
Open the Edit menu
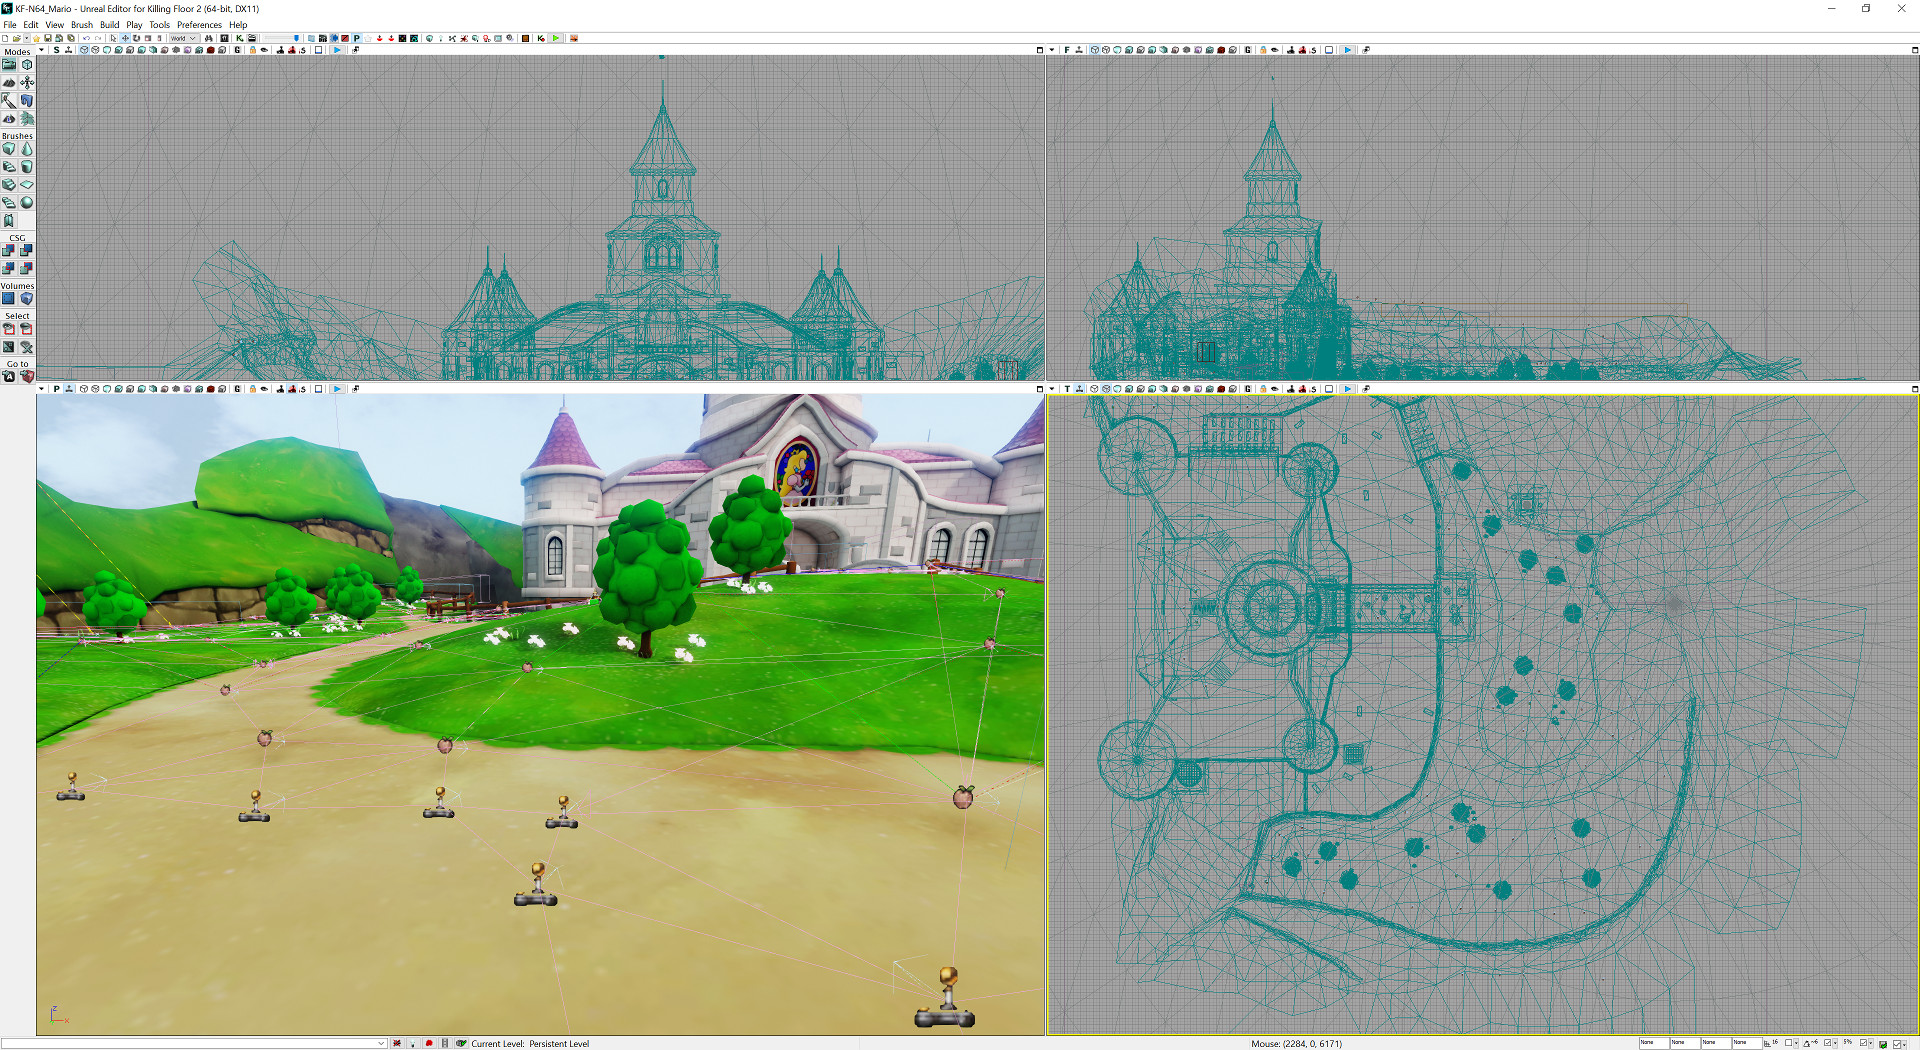pos(31,25)
